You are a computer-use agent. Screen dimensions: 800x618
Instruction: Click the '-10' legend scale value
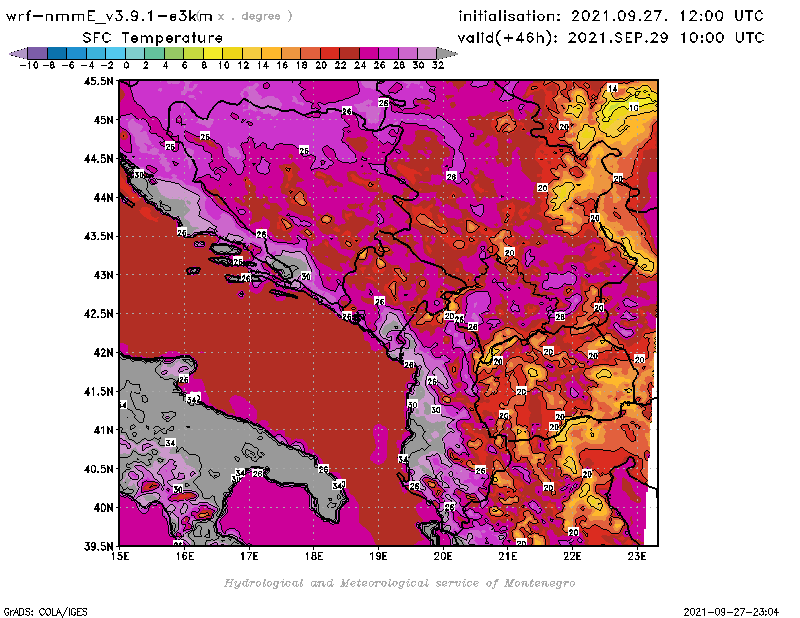point(29,65)
